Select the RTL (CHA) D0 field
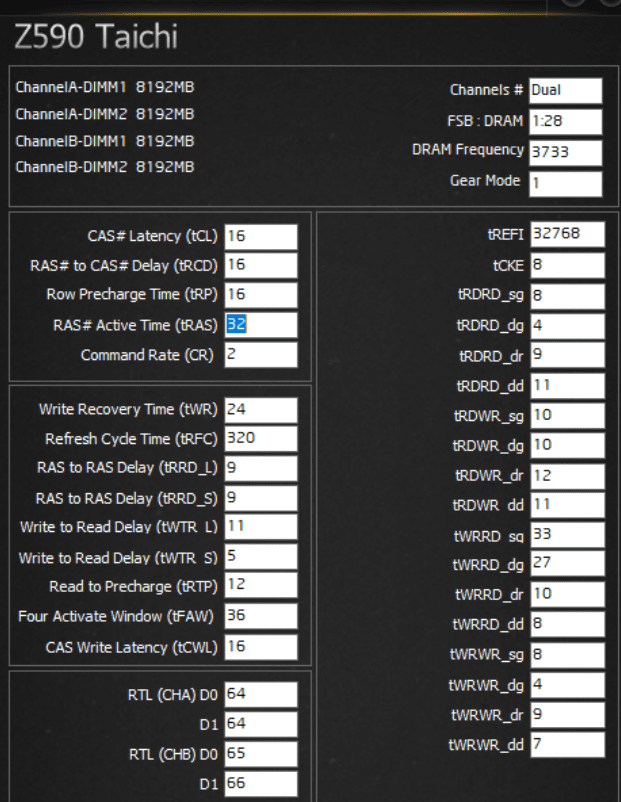The height and width of the screenshot is (802, 621). pyautogui.click(x=261, y=695)
